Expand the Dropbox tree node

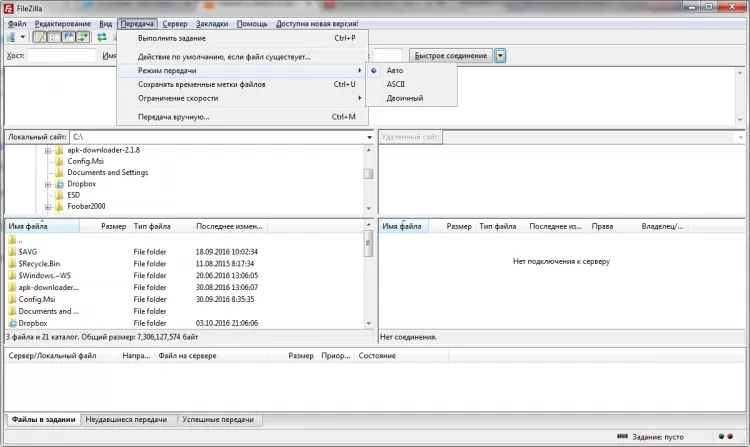point(48,185)
